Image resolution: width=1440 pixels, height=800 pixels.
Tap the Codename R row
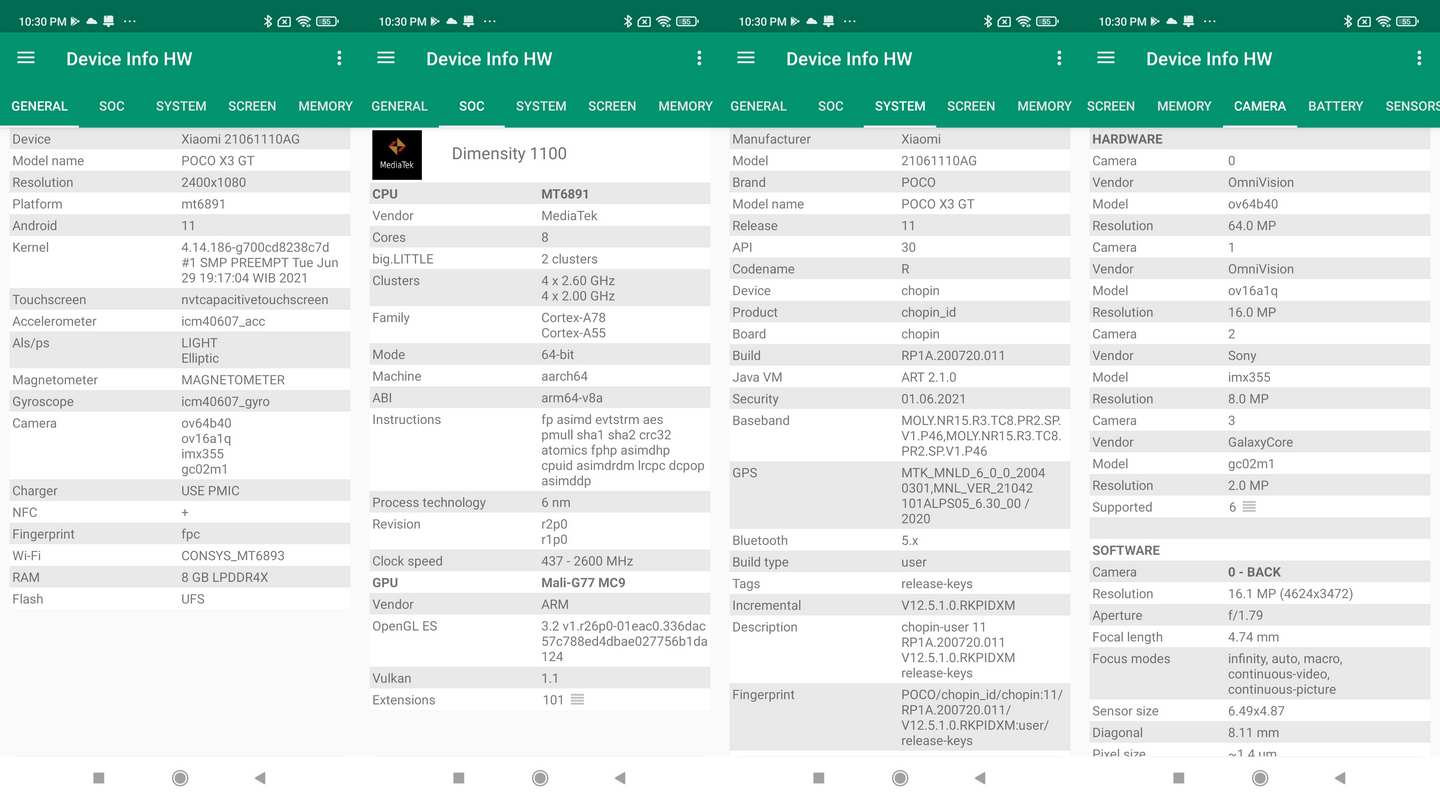click(x=900, y=269)
